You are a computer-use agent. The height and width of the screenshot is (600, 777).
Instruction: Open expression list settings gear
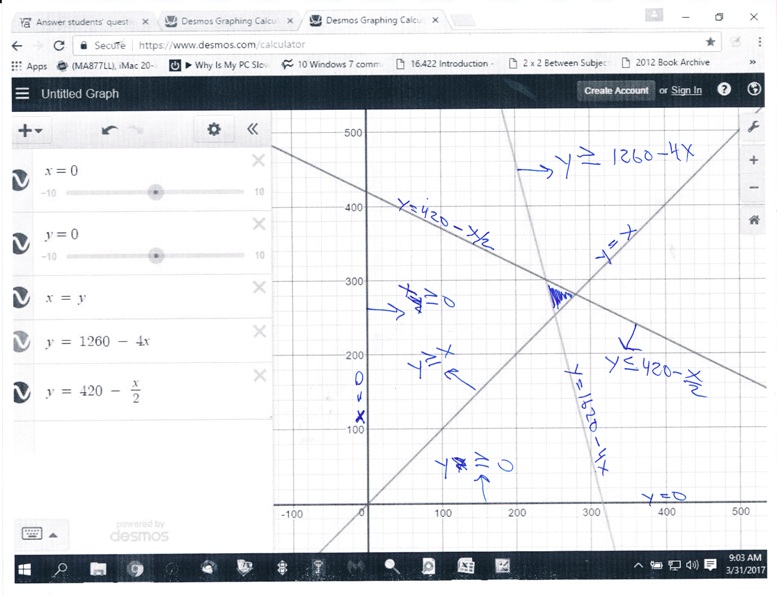pos(214,129)
